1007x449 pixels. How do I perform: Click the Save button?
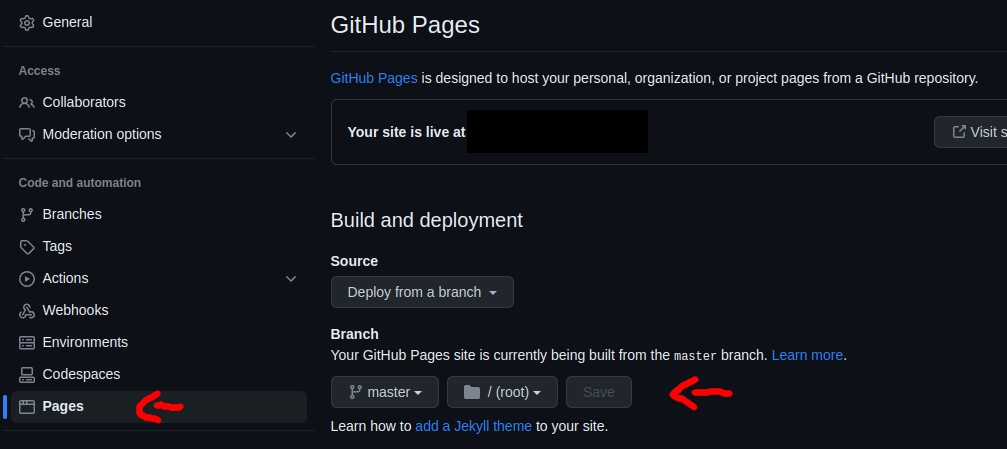pyautogui.click(x=599, y=392)
